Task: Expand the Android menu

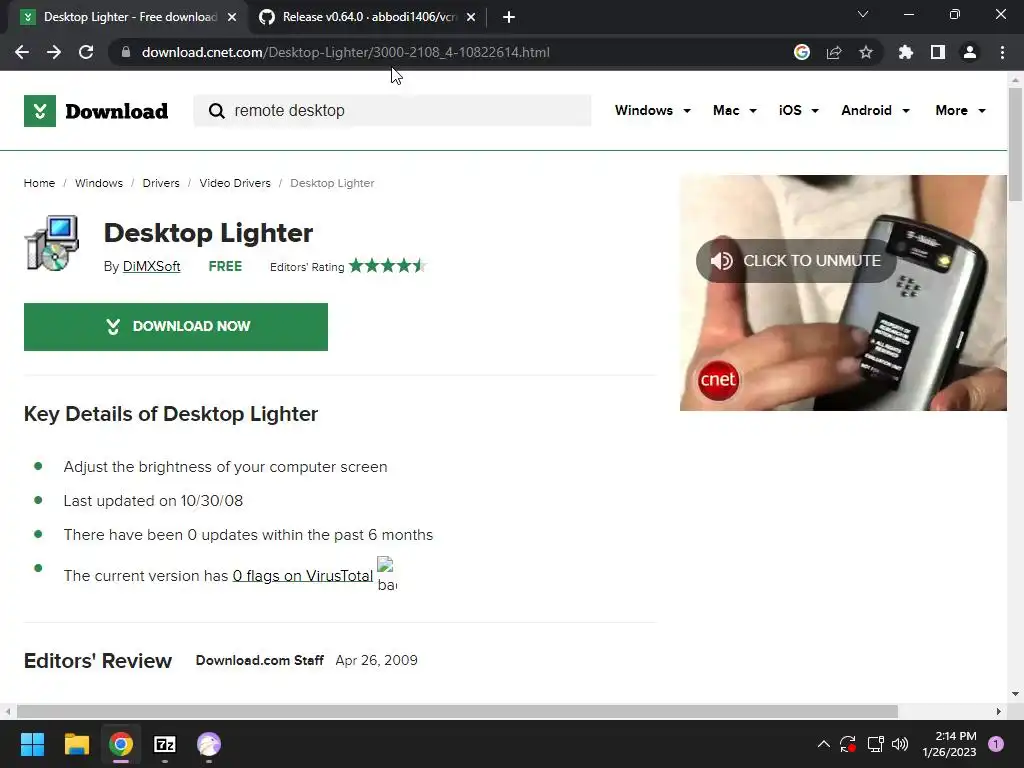Action: (x=875, y=110)
